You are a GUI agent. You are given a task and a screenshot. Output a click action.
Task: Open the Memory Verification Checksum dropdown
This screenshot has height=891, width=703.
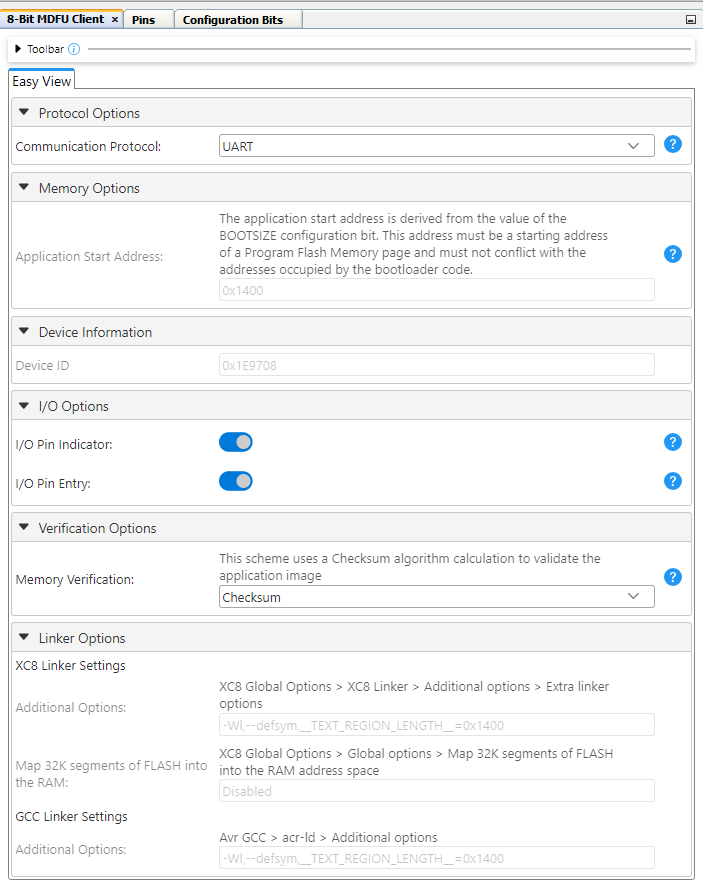coord(436,597)
